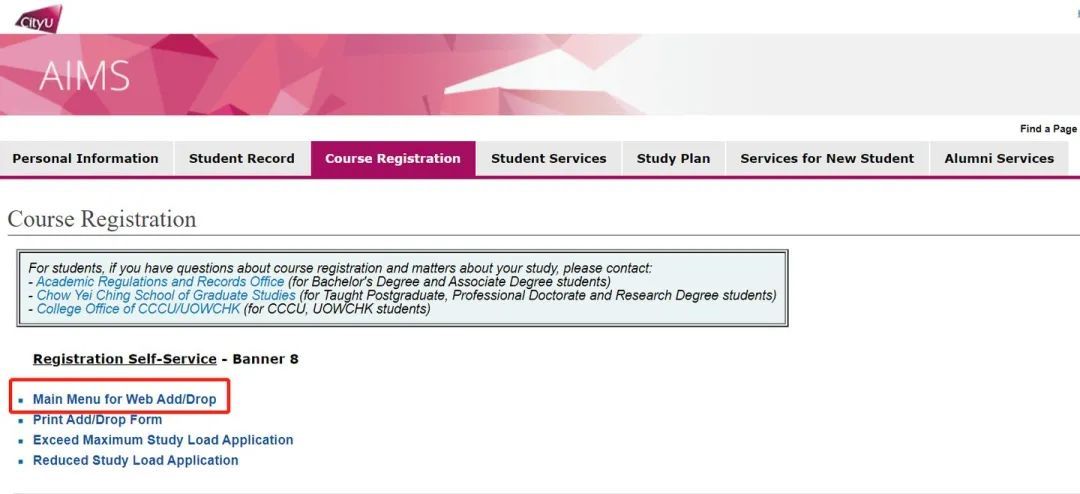This screenshot has width=1080, height=494.
Task: Open College Office of CCCU/UOWCHK link
Action: click(x=138, y=309)
